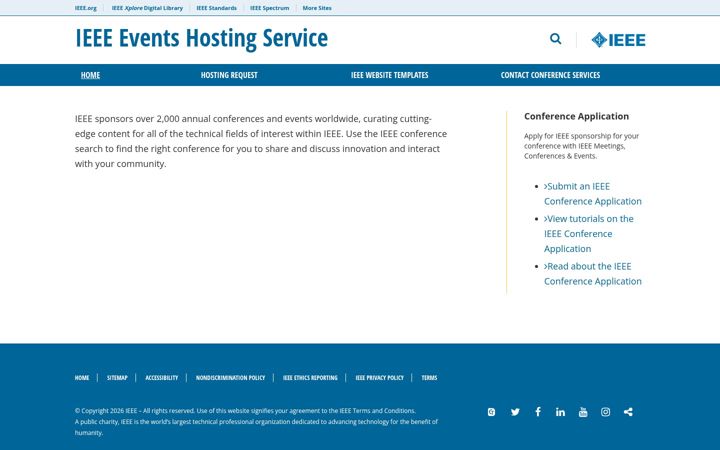Open IEEE Website Templates menu item

pos(389,75)
